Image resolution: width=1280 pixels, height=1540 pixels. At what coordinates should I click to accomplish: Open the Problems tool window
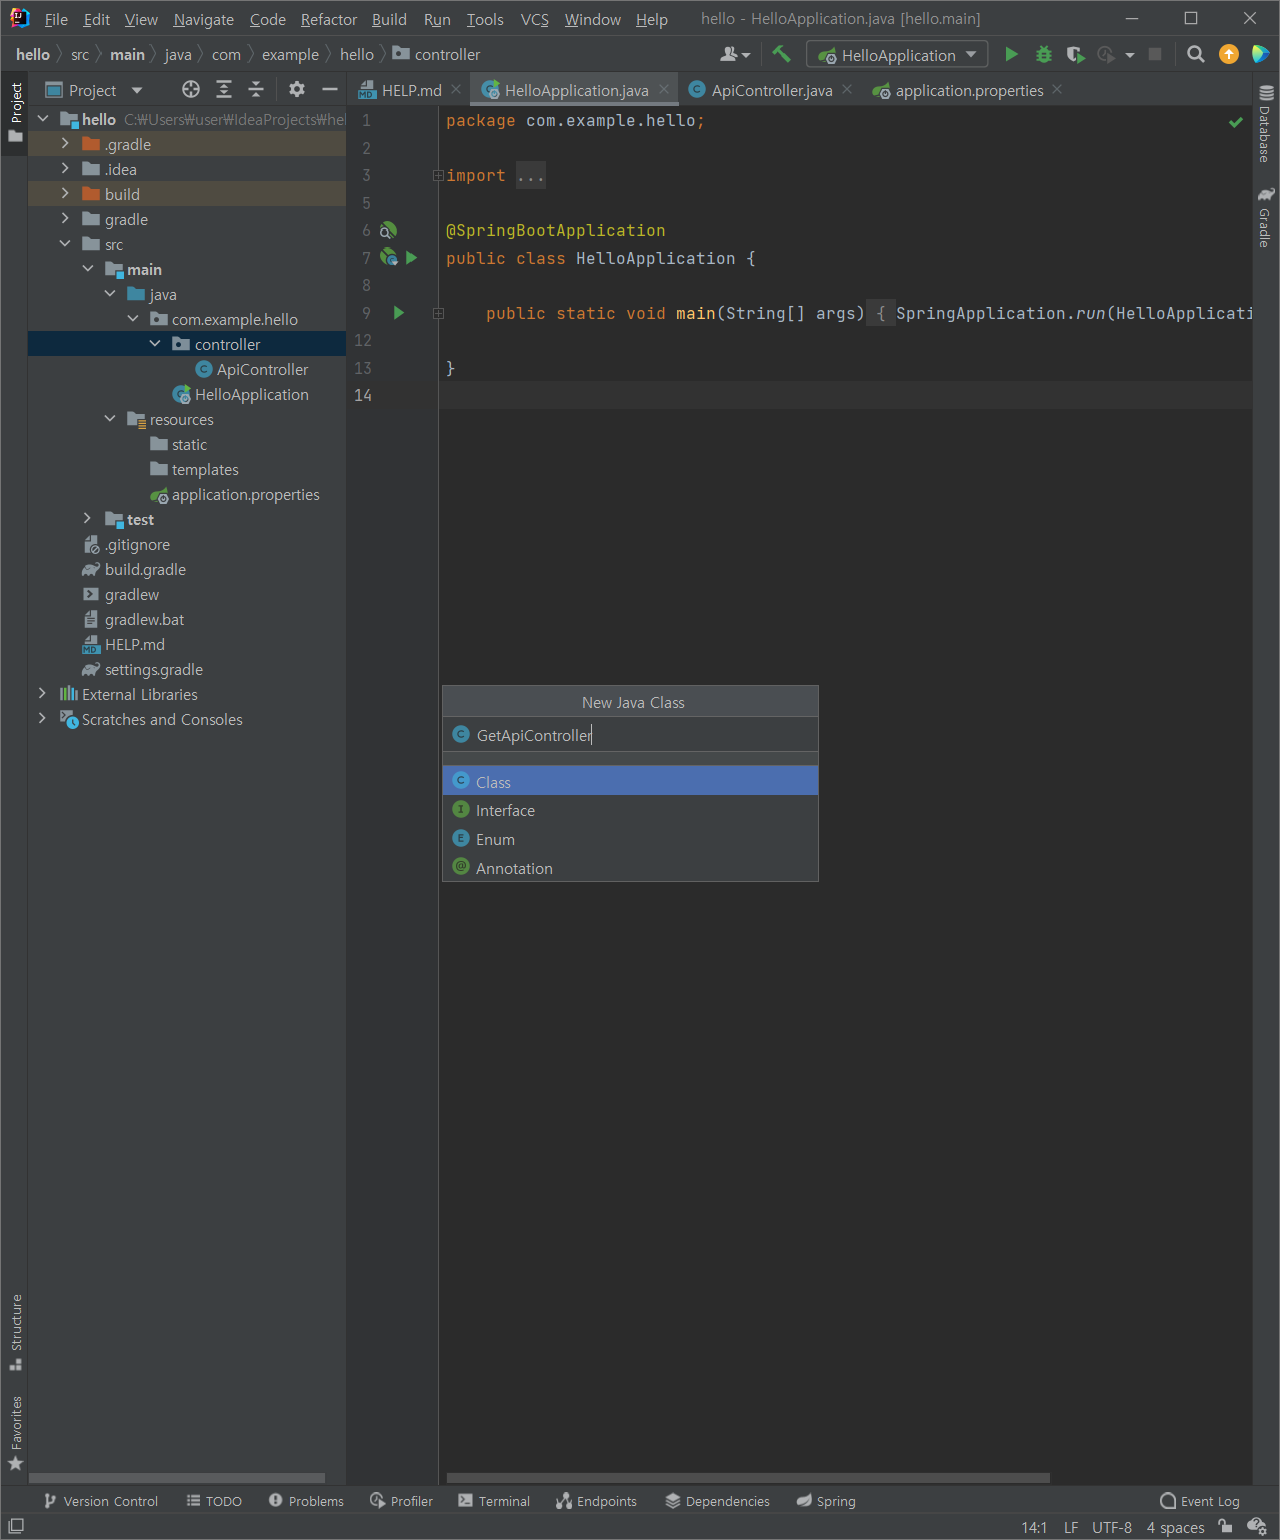click(x=306, y=1501)
